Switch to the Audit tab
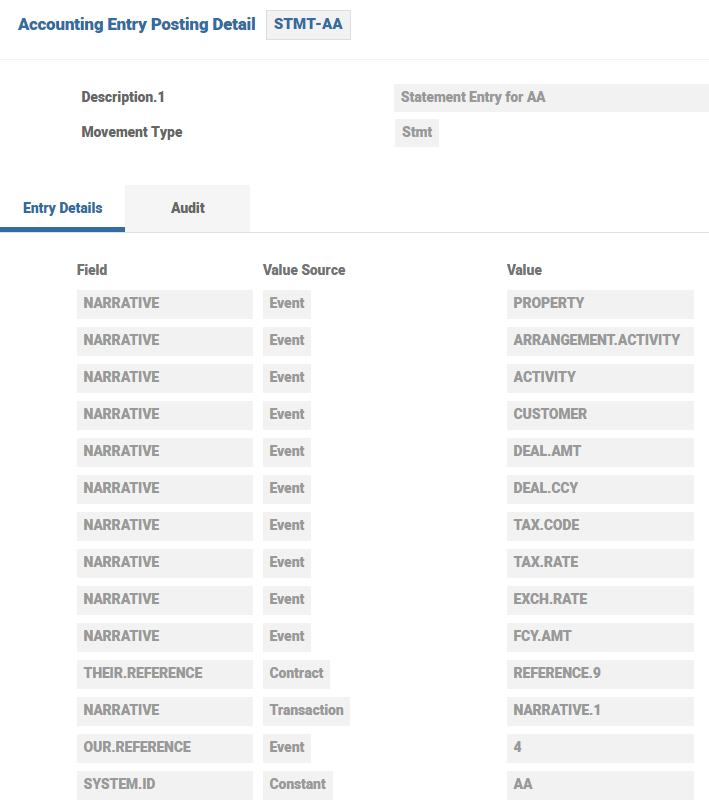Screen dimensions: 709x809 click(x=187, y=208)
